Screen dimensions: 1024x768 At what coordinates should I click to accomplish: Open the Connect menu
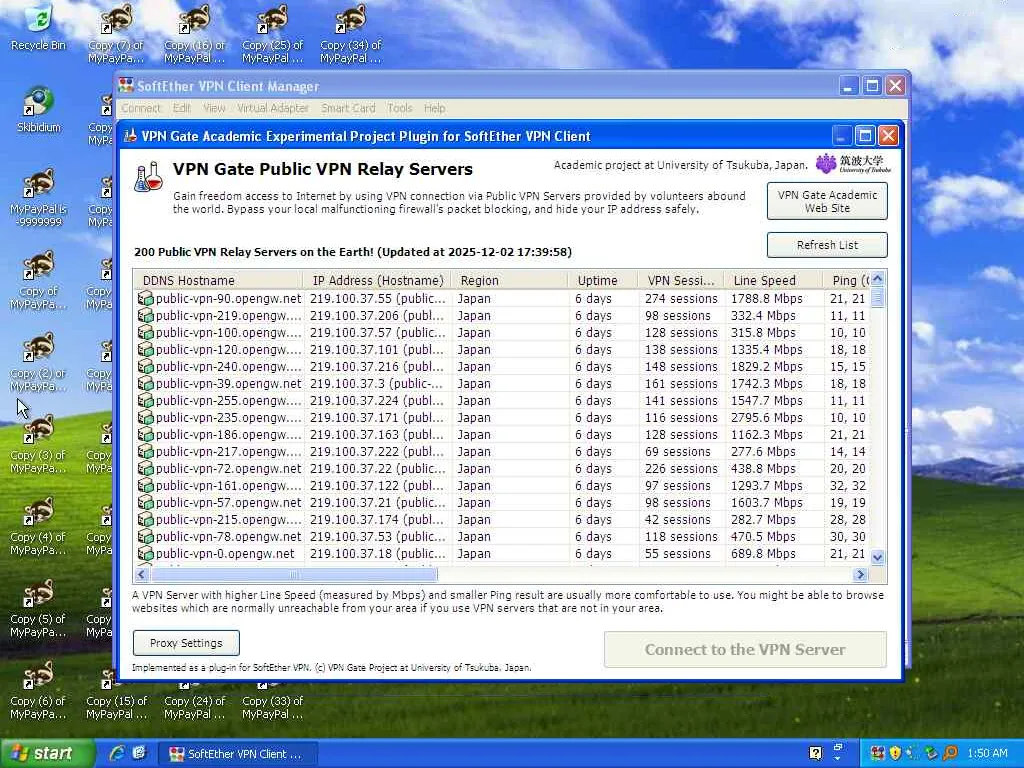(x=140, y=108)
